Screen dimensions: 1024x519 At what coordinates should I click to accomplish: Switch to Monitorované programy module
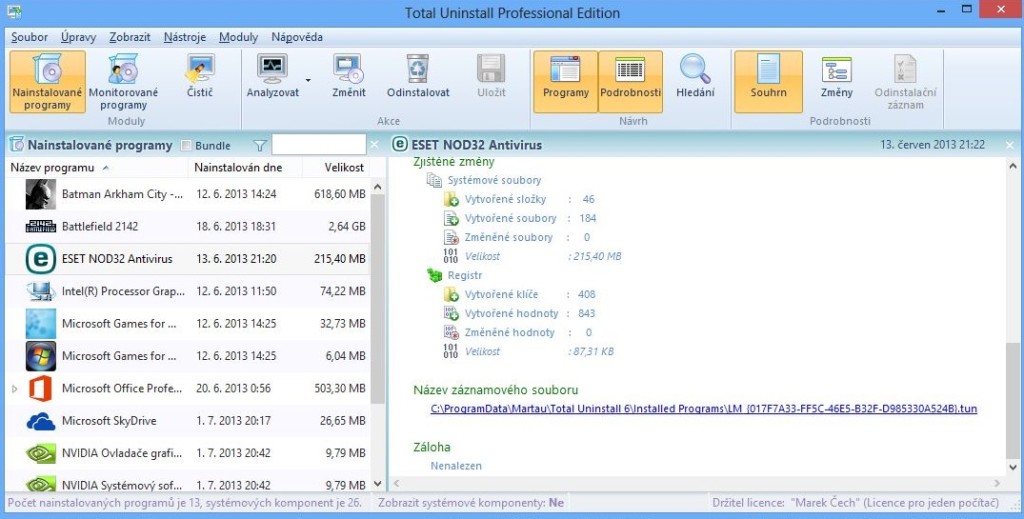[x=123, y=82]
